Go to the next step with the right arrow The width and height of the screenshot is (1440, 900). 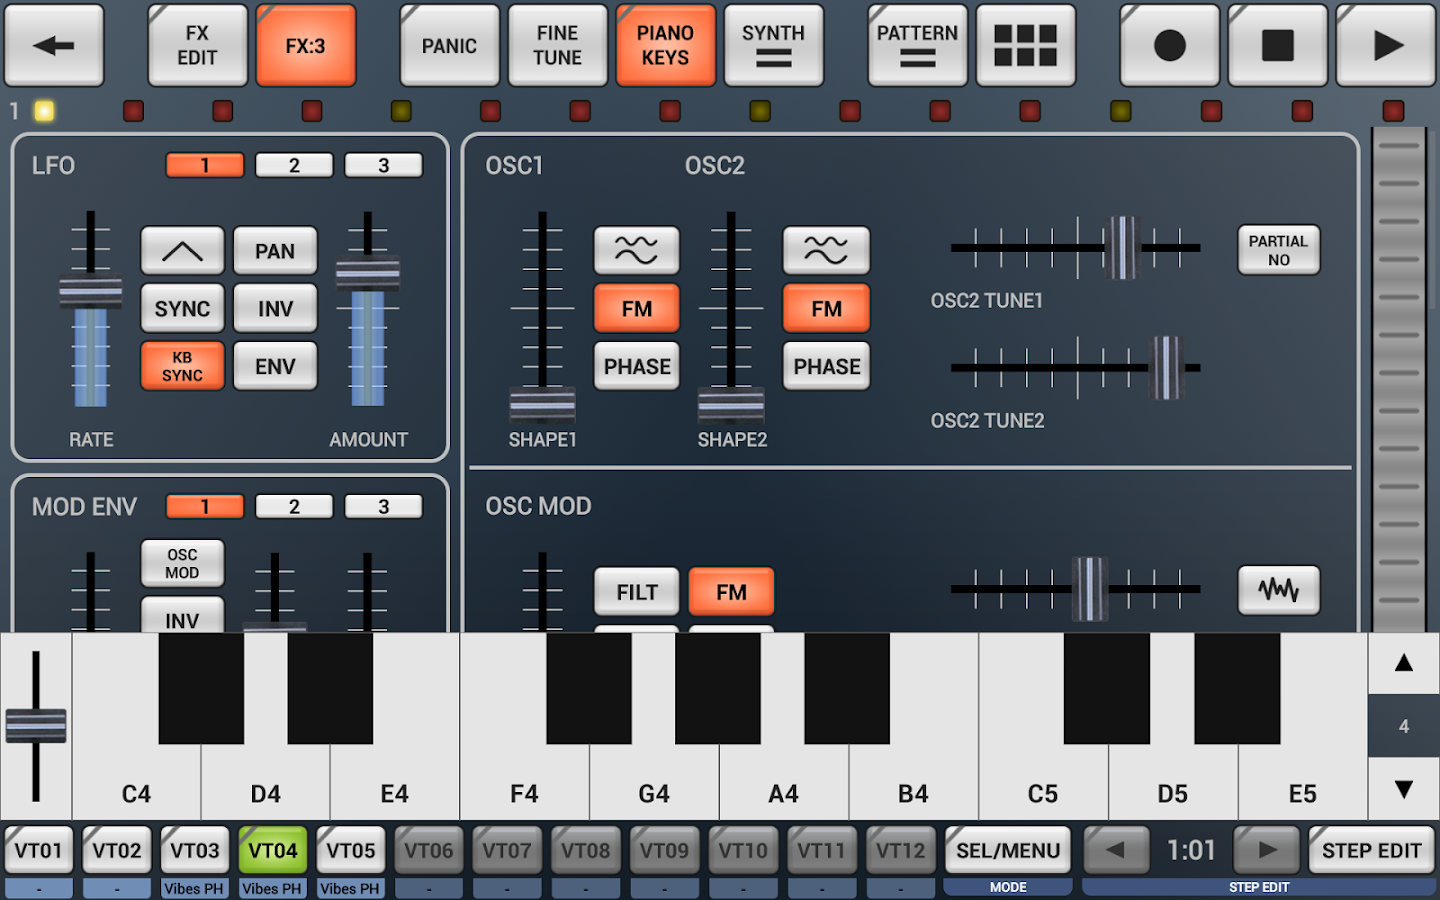click(x=1267, y=850)
